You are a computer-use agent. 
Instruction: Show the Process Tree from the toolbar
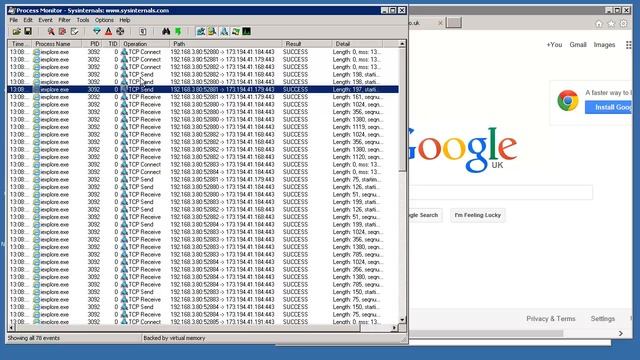tap(142, 31)
